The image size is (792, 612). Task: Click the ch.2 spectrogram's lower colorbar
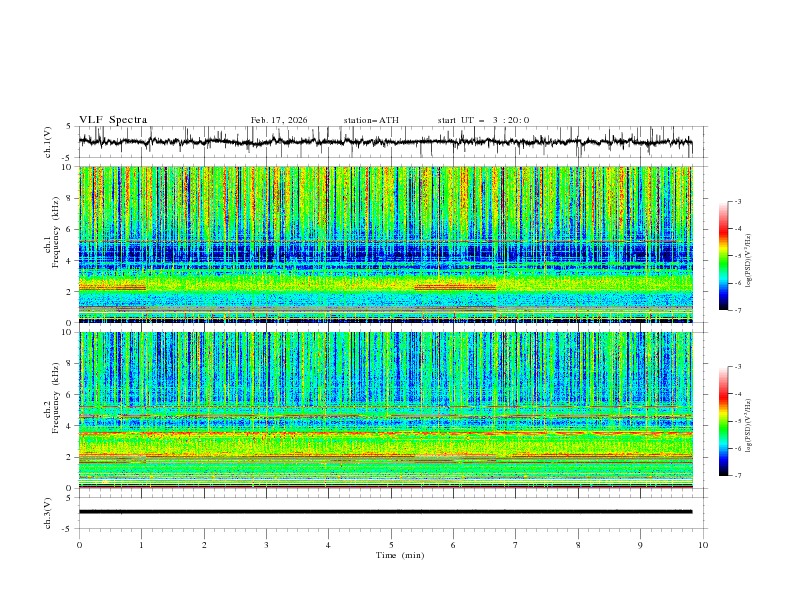point(724,421)
